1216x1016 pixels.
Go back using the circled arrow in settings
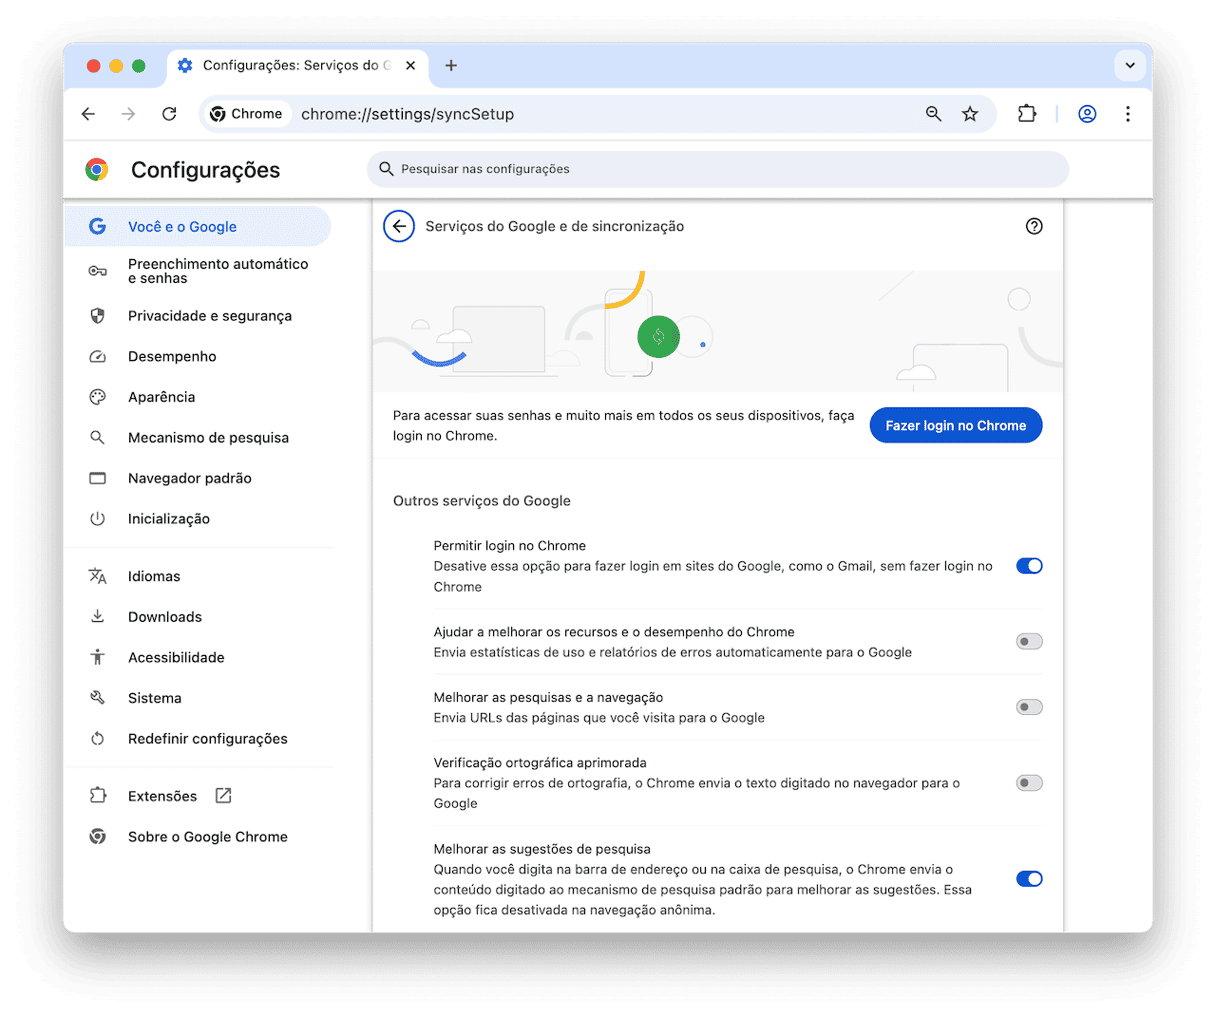[399, 226]
